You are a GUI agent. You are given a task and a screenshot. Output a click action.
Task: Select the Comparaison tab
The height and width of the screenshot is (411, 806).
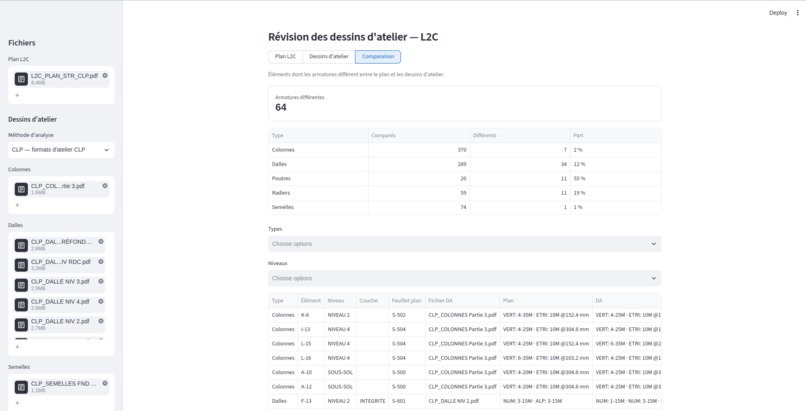[x=378, y=57]
